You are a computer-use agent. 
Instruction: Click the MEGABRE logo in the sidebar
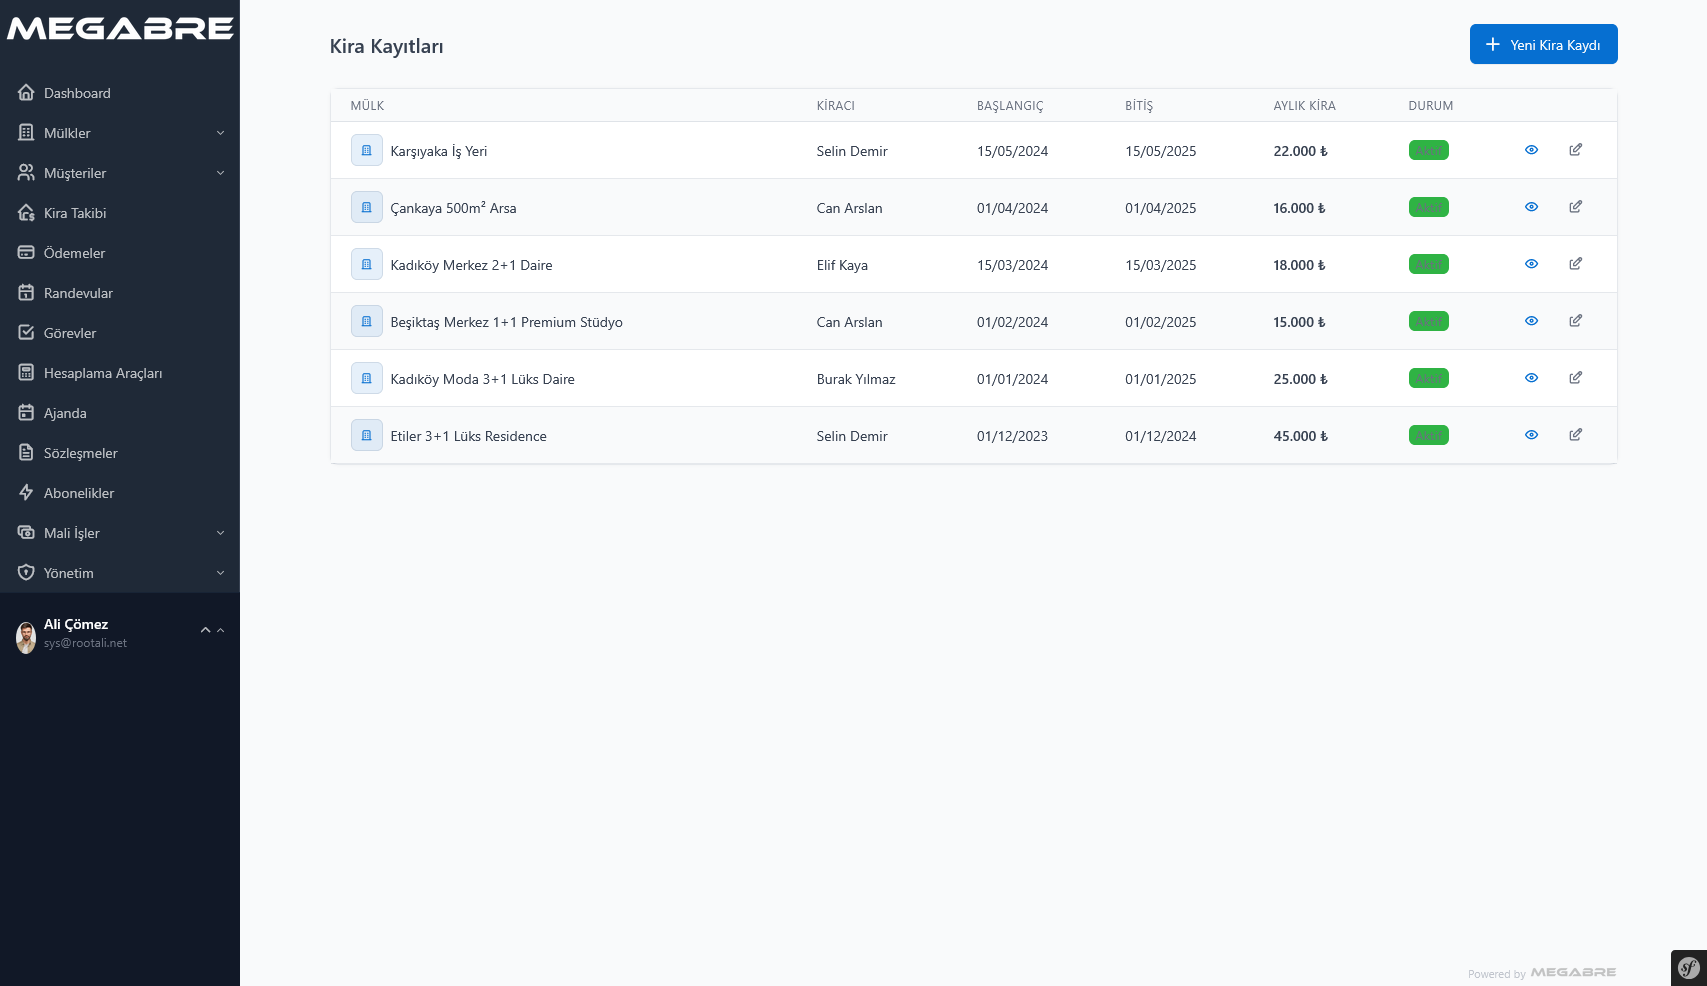(x=120, y=29)
